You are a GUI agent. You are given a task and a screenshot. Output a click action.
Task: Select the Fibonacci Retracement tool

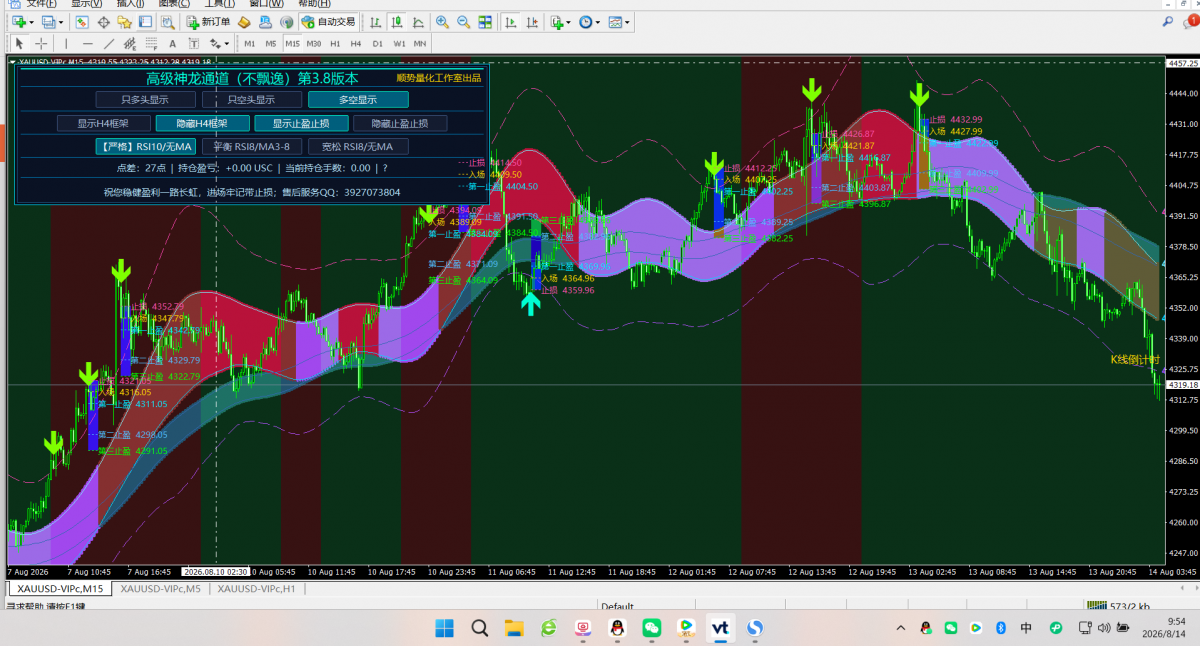[x=151, y=44]
